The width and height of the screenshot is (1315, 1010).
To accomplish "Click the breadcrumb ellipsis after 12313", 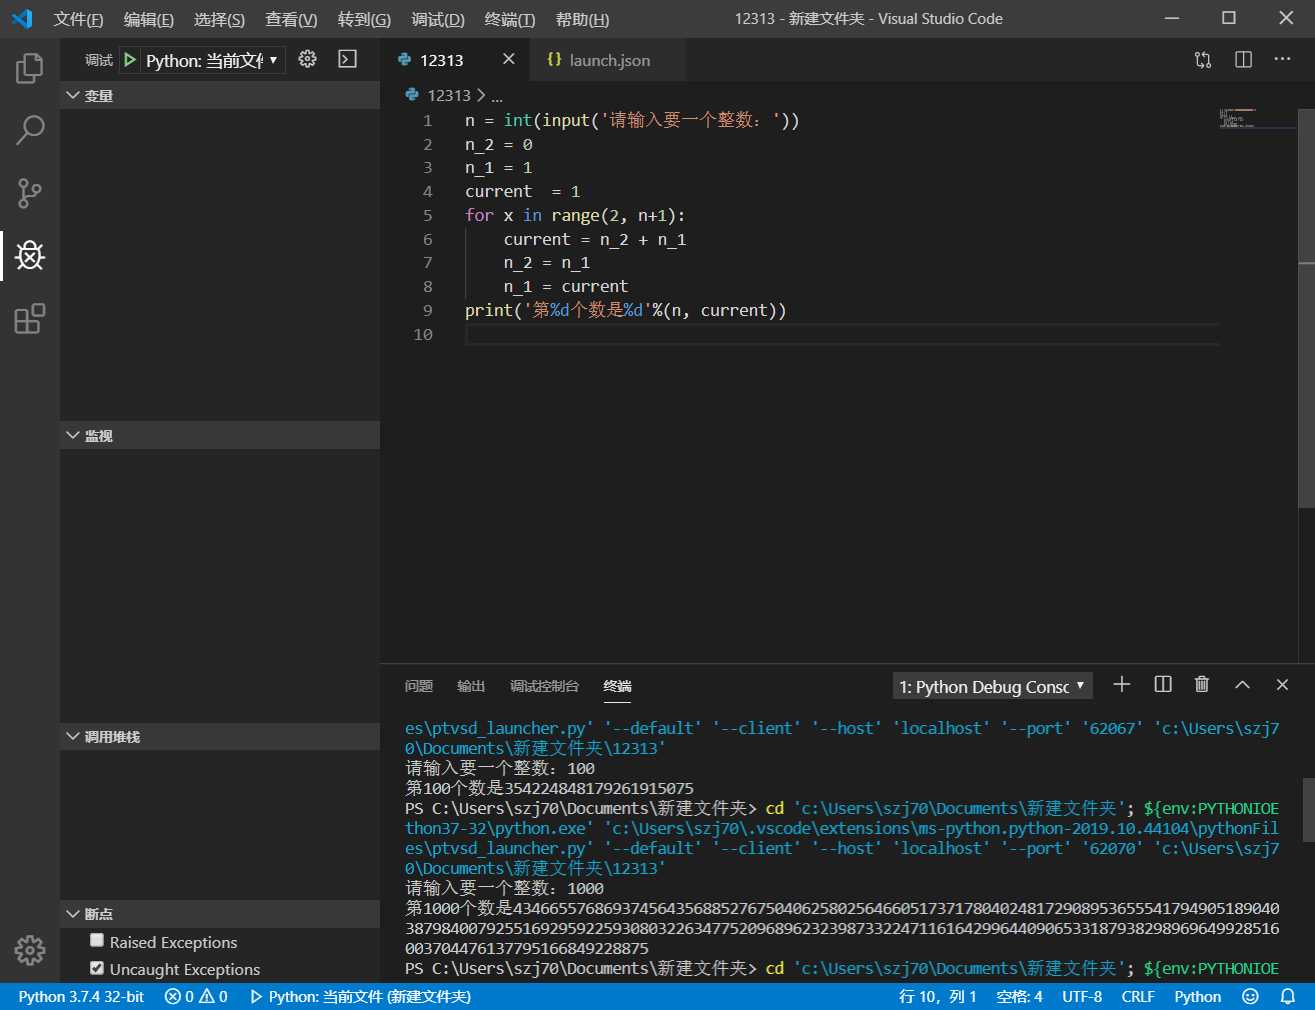I will click(x=497, y=96).
